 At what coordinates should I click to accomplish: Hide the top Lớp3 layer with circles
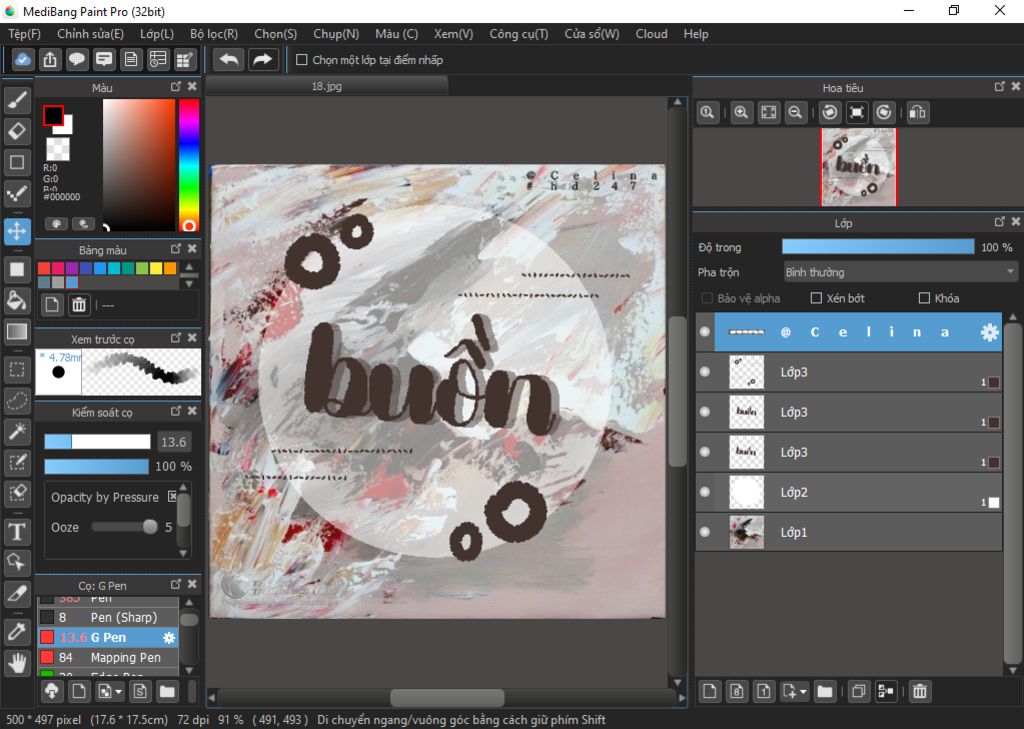pos(705,372)
